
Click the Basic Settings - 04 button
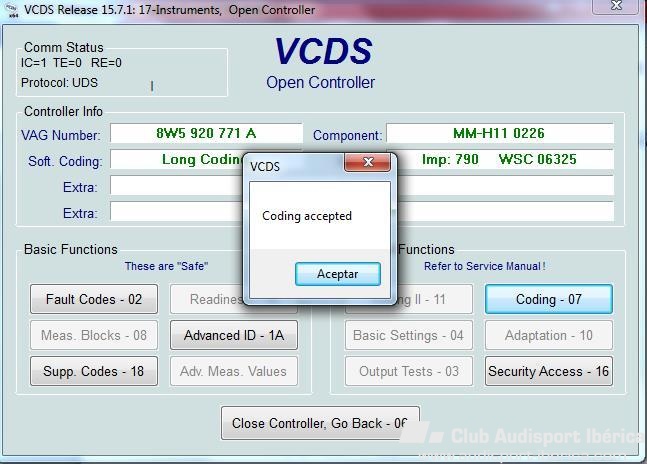409,335
